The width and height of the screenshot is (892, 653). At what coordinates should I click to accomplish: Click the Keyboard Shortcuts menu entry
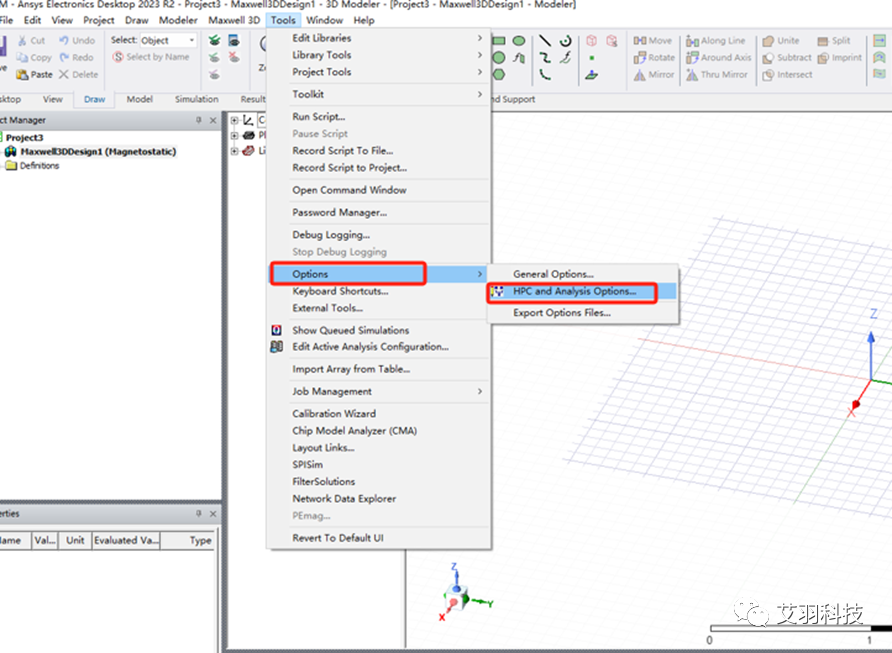[340, 291]
